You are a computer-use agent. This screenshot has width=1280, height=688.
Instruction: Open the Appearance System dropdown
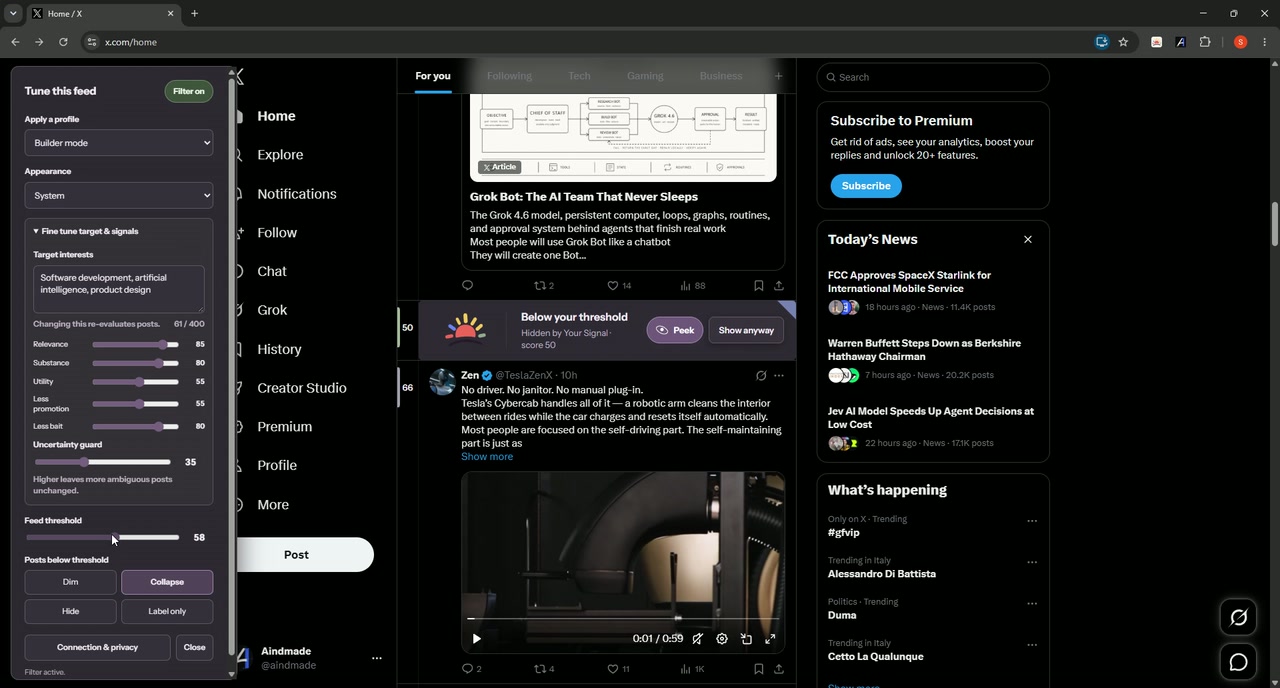[x=119, y=196]
